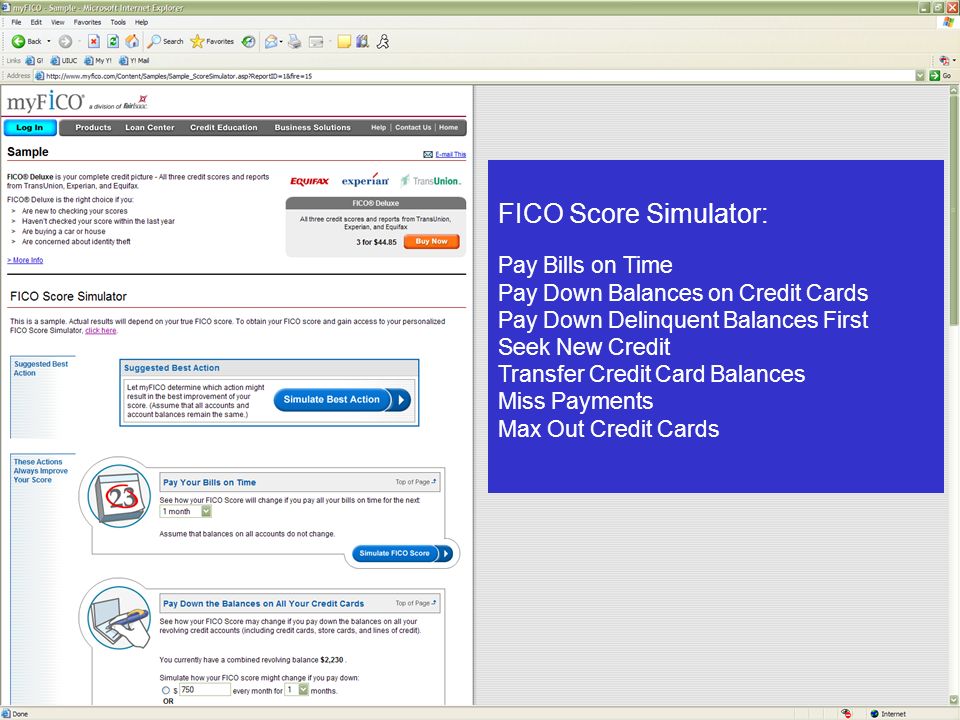Open the Y! Mail links bar shortcut
The width and height of the screenshot is (960, 720).
(x=134, y=61)
